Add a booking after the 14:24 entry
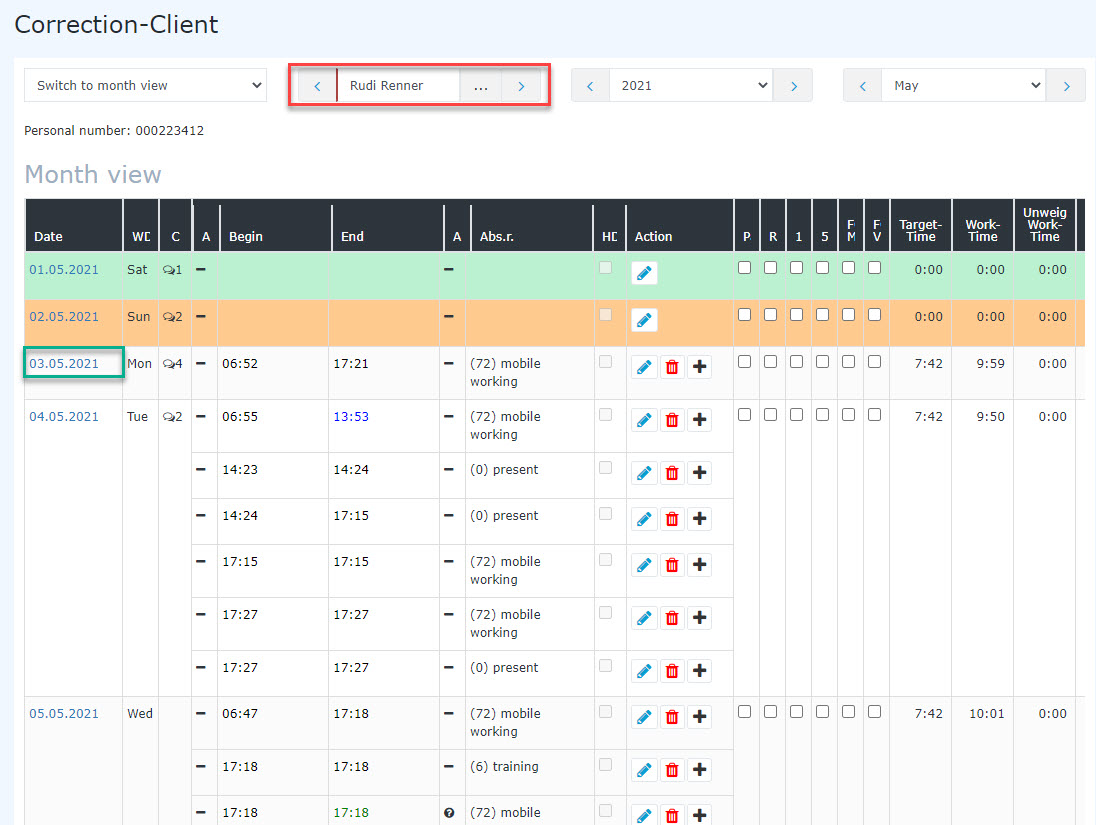The image size is (1096, 825). [699, 519]
